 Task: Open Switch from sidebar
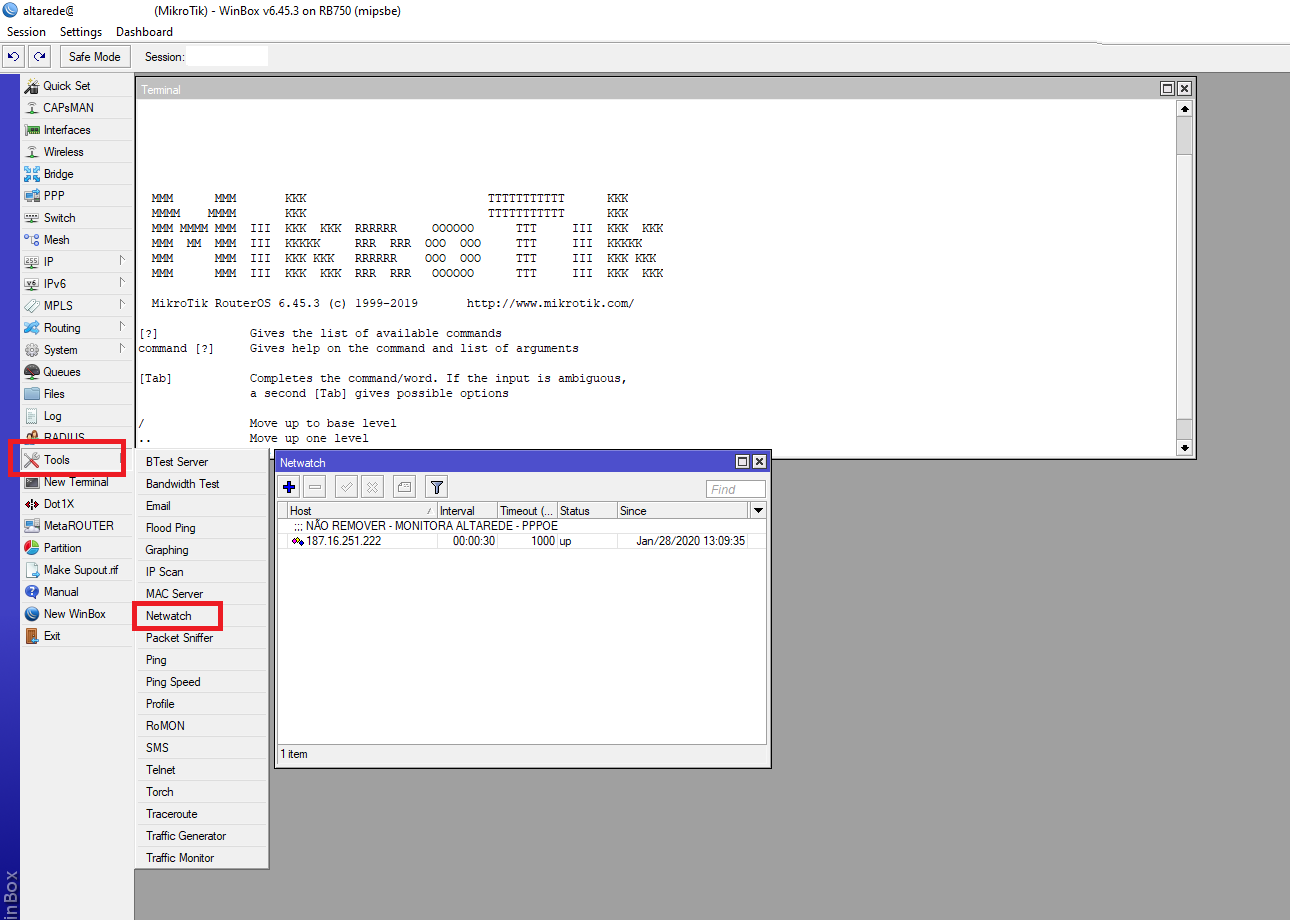click(77, 218)
